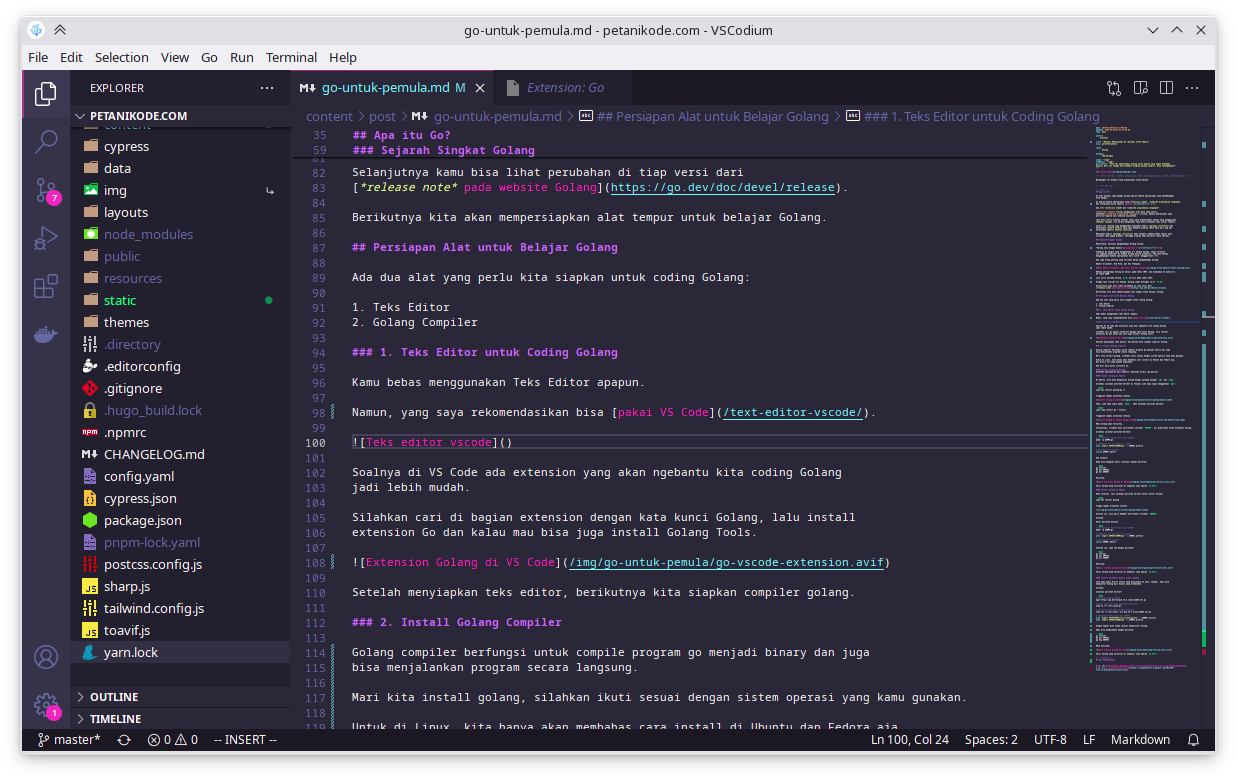This screenshot has height=779, width=1237.
Task: Click the VSCodium app icon in title bar
Action: click(37, 30)
